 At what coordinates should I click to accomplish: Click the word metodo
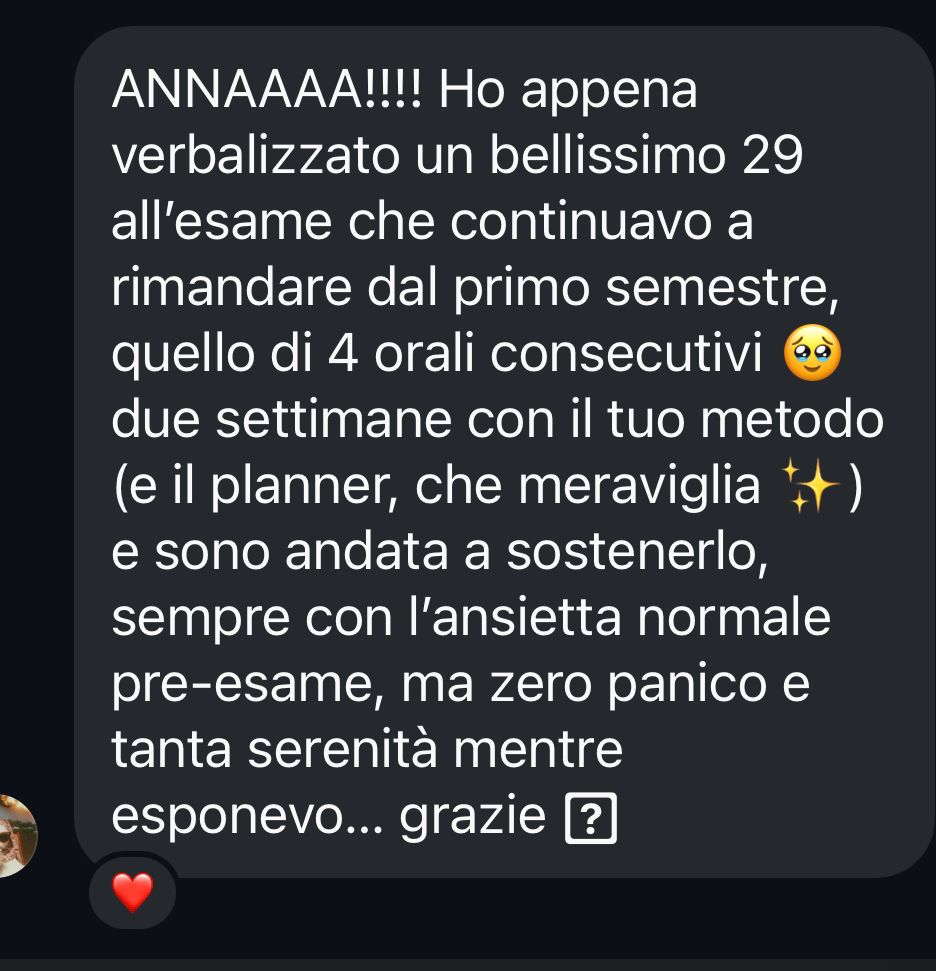792,419
